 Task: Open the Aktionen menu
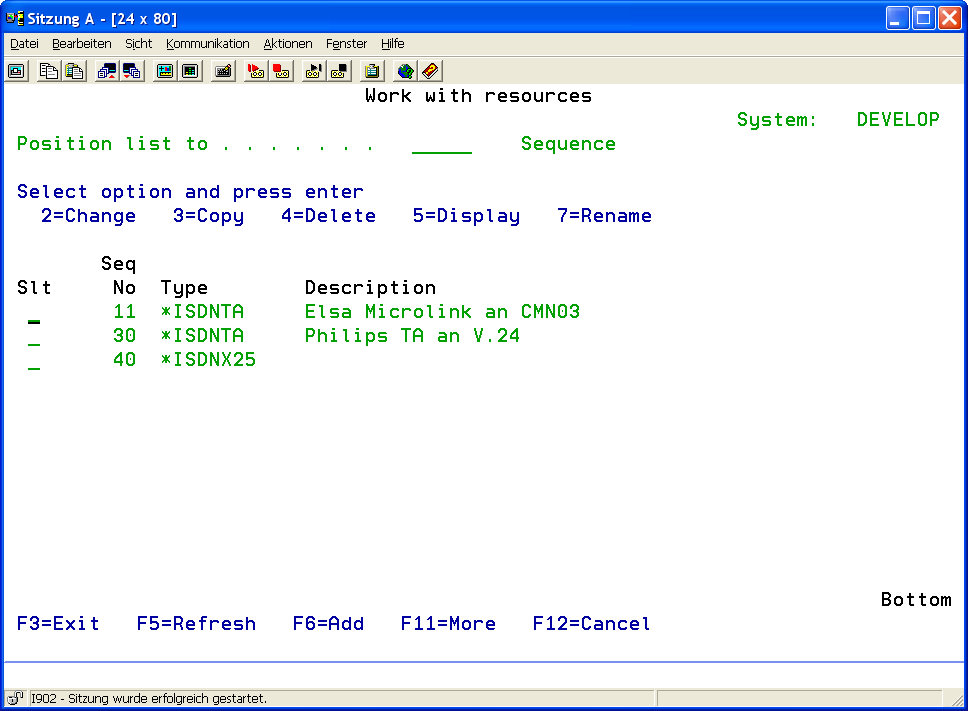(288, 44)
